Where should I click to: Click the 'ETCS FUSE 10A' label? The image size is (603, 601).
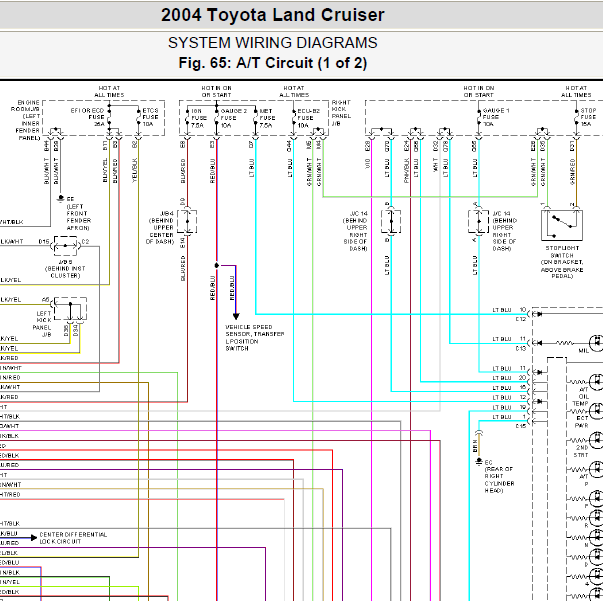click(150, 117)
